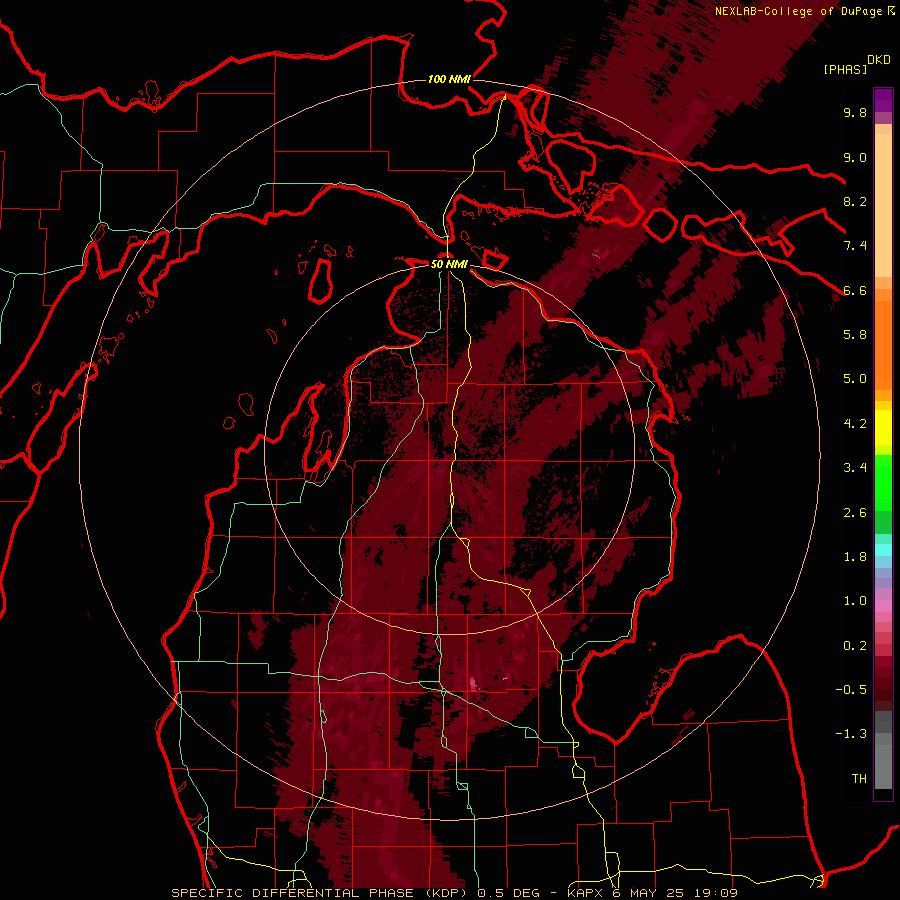Pick the purple segment at top of color scale
The height and width of the screenshot is (900, 900).
click(883, 100)
